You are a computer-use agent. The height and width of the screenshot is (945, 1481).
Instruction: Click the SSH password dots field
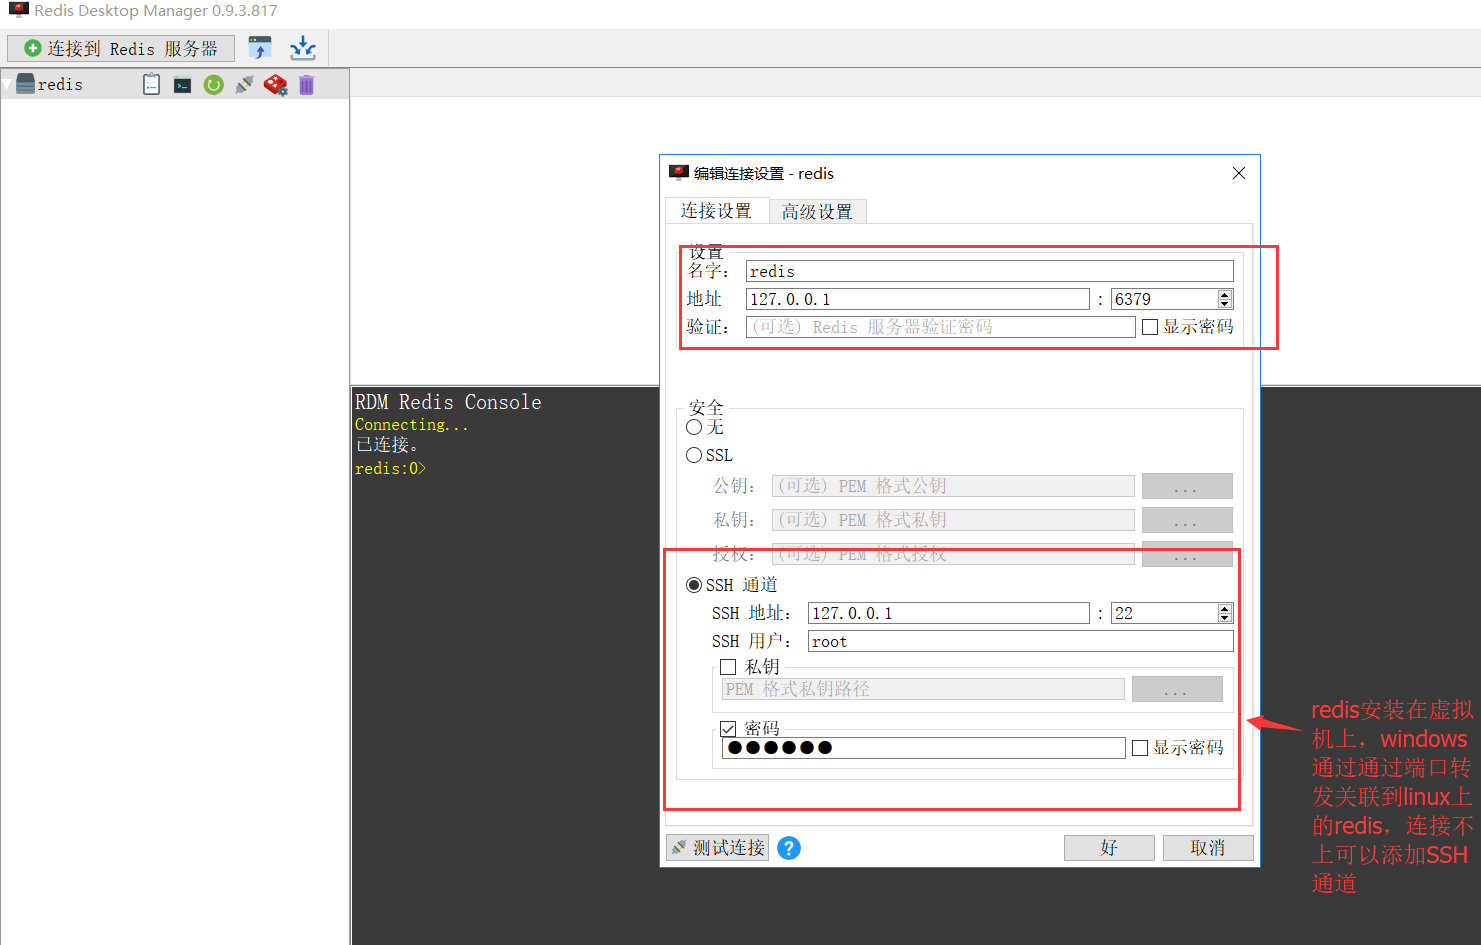click(923, 747)
